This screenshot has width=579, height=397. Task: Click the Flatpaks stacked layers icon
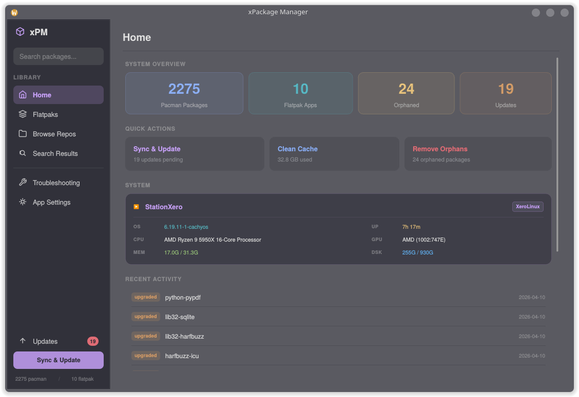tap(23, 114)
